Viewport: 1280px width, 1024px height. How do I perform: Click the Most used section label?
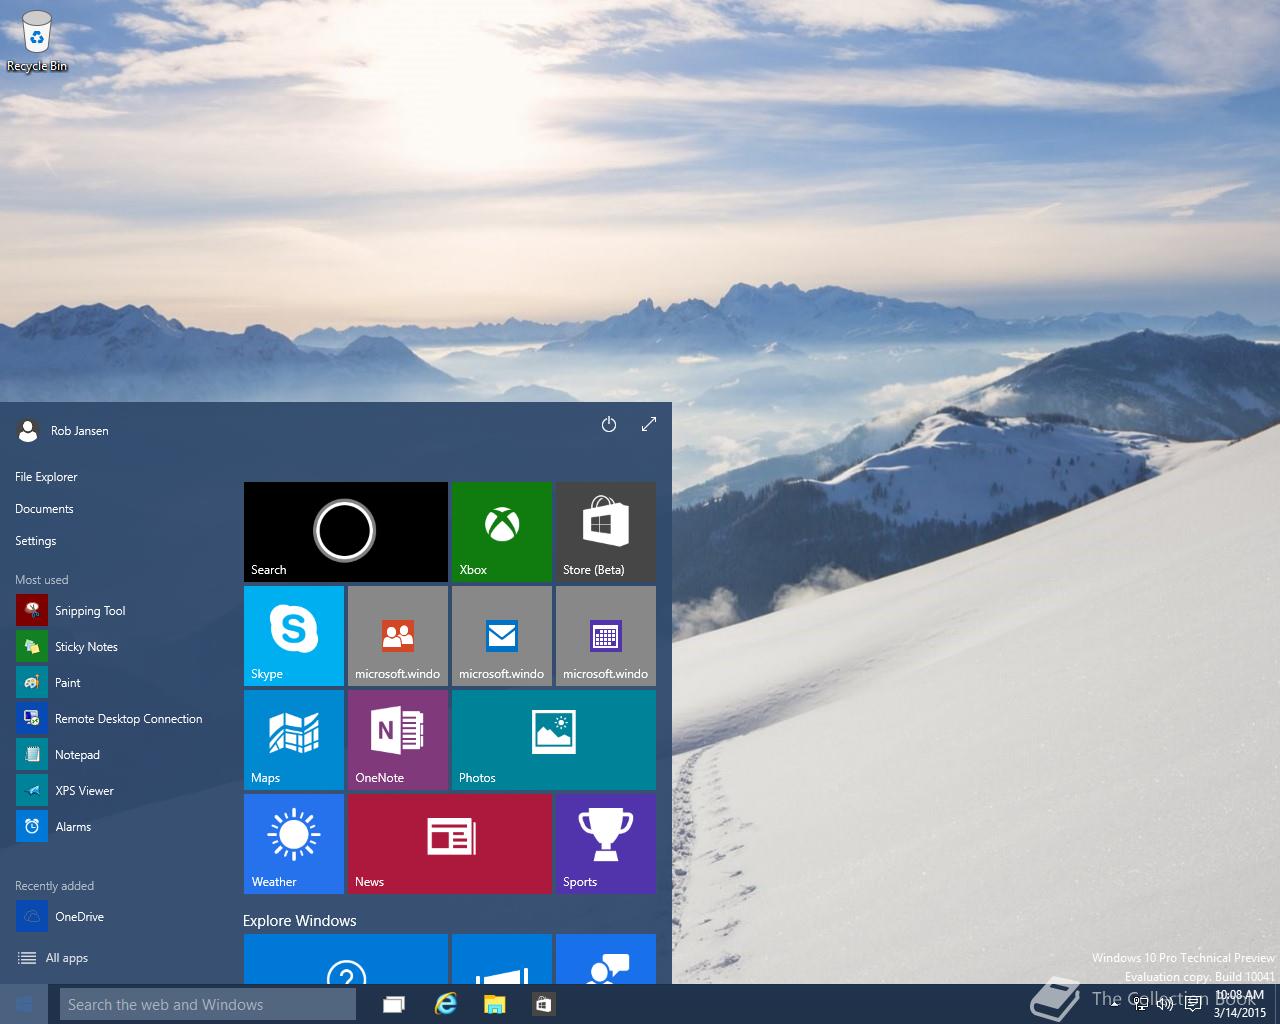click(42, 580)
